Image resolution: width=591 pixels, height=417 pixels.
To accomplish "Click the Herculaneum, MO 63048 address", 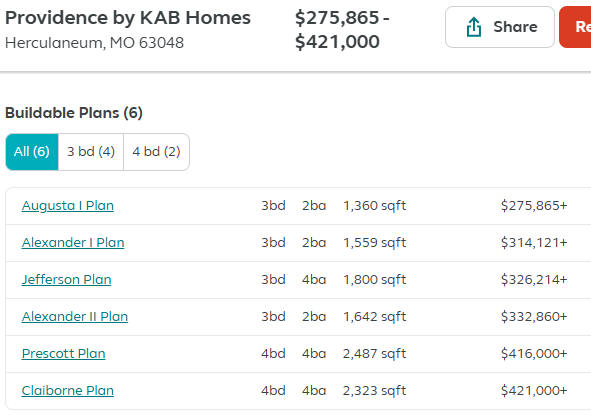I will pyautogui.click(x=95, y=43).
